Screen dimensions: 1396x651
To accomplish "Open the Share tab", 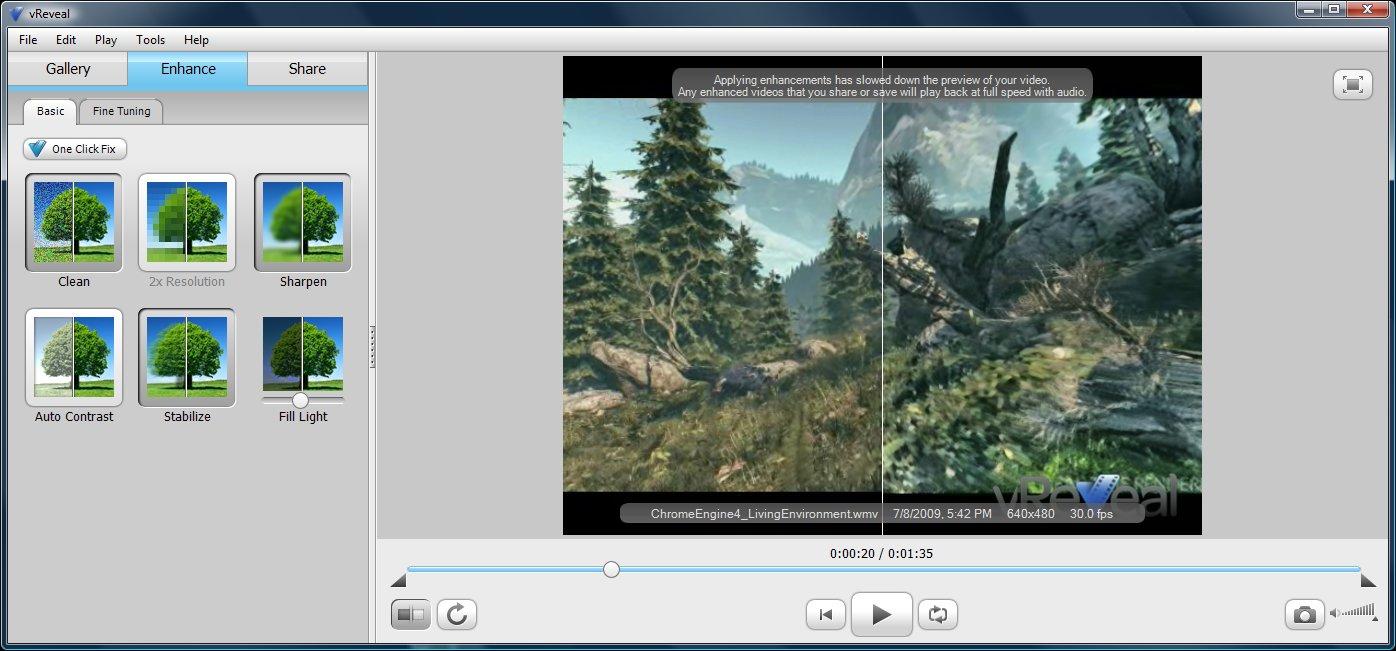I will pyautogui.click(x=307, y=69).
